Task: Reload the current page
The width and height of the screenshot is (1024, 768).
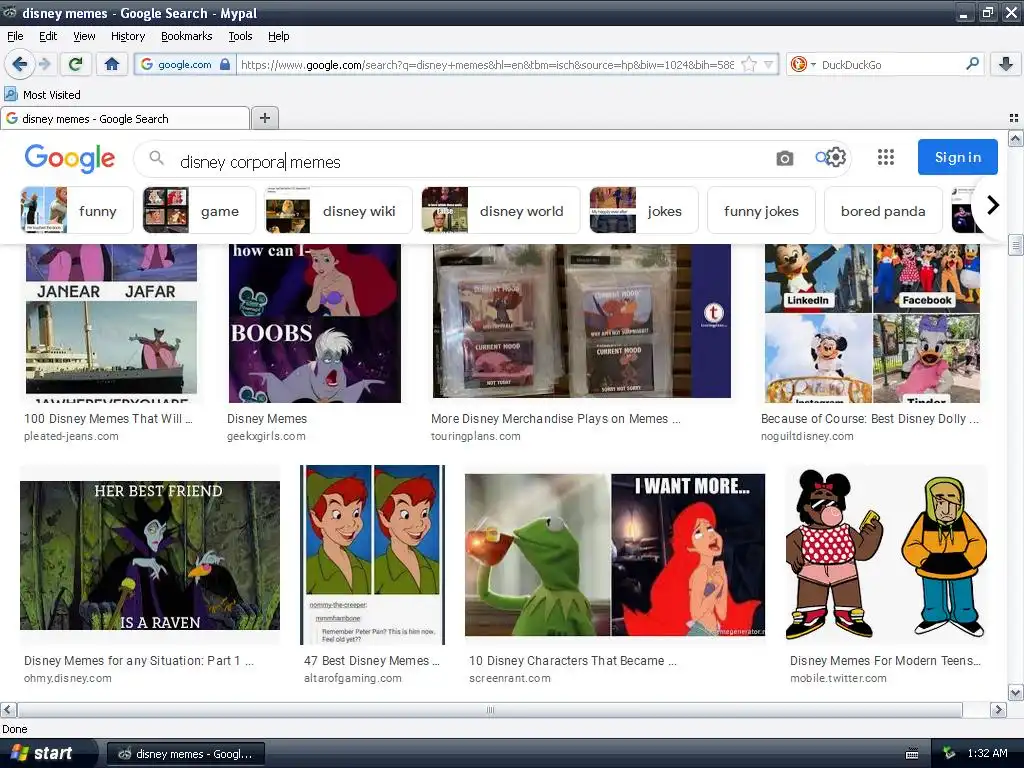Action: click(x=75, y=64)
